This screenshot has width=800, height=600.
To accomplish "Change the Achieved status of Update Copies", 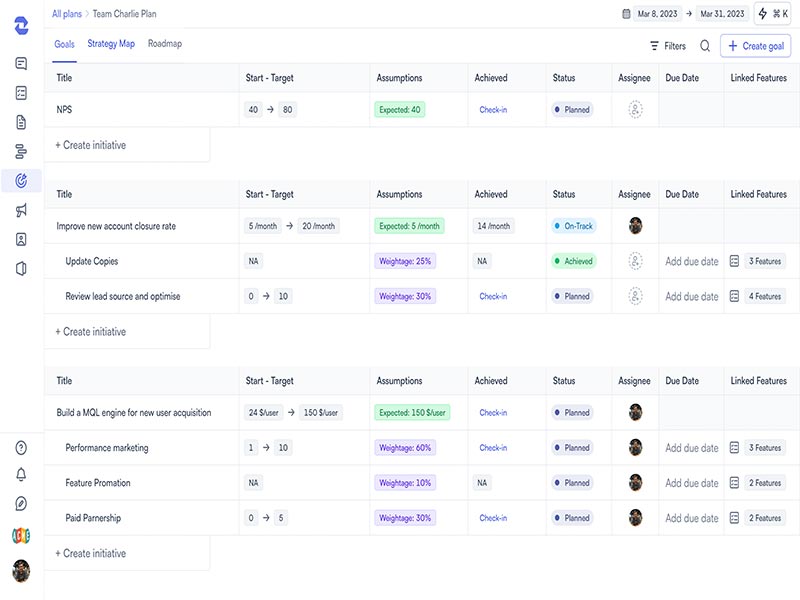I will point(574,261).
